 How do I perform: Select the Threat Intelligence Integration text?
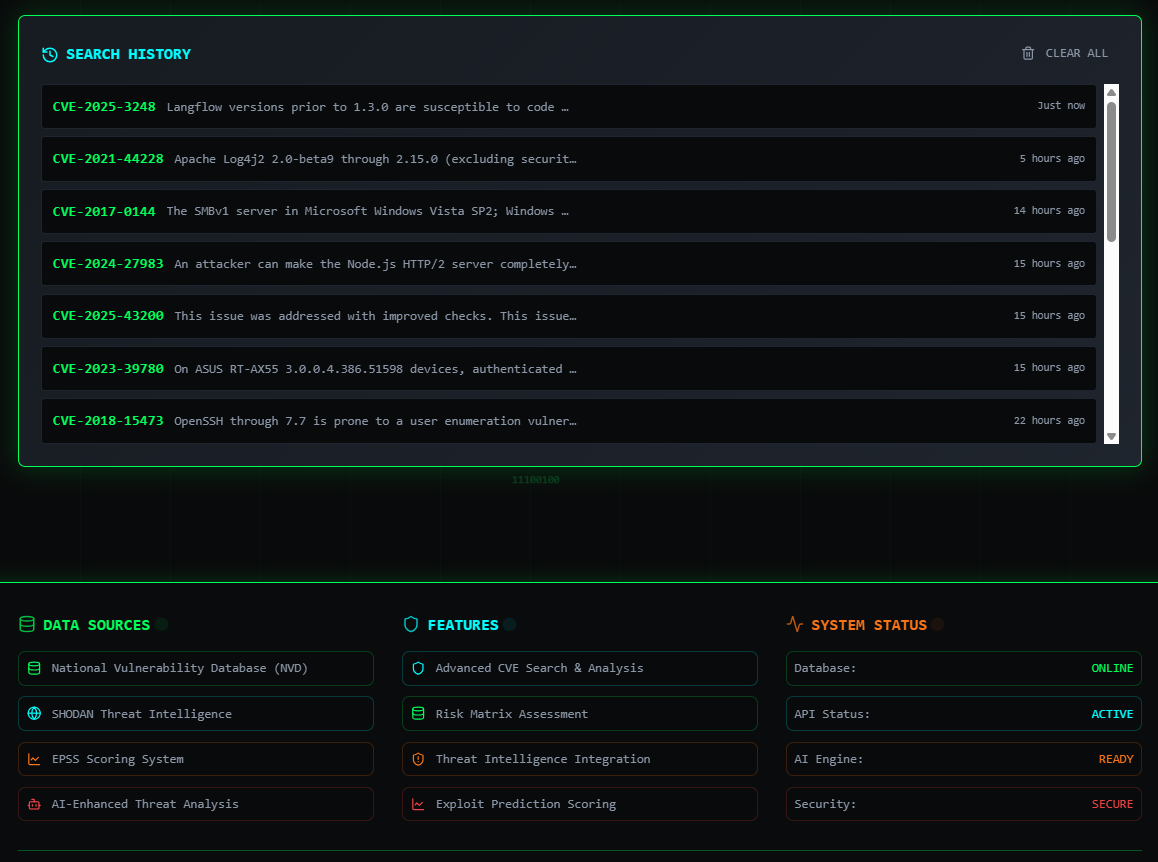click(x=543, y=759)
